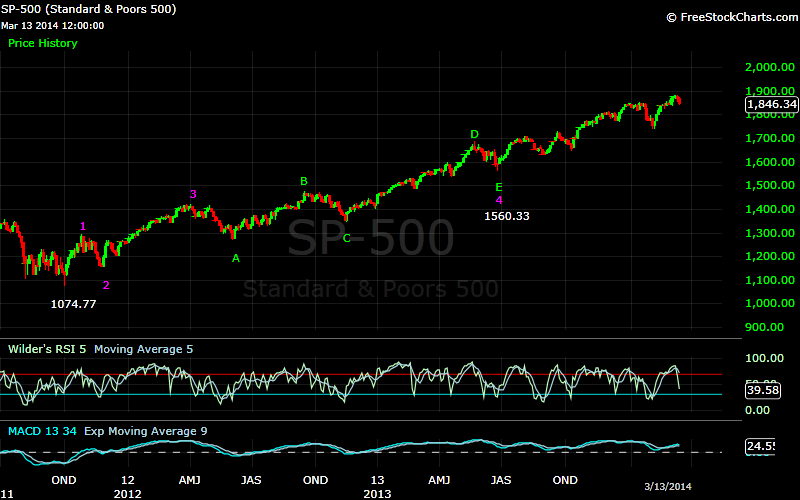Click the RSI 0.00 scale label
800x500 pixels.
(758, 410)
